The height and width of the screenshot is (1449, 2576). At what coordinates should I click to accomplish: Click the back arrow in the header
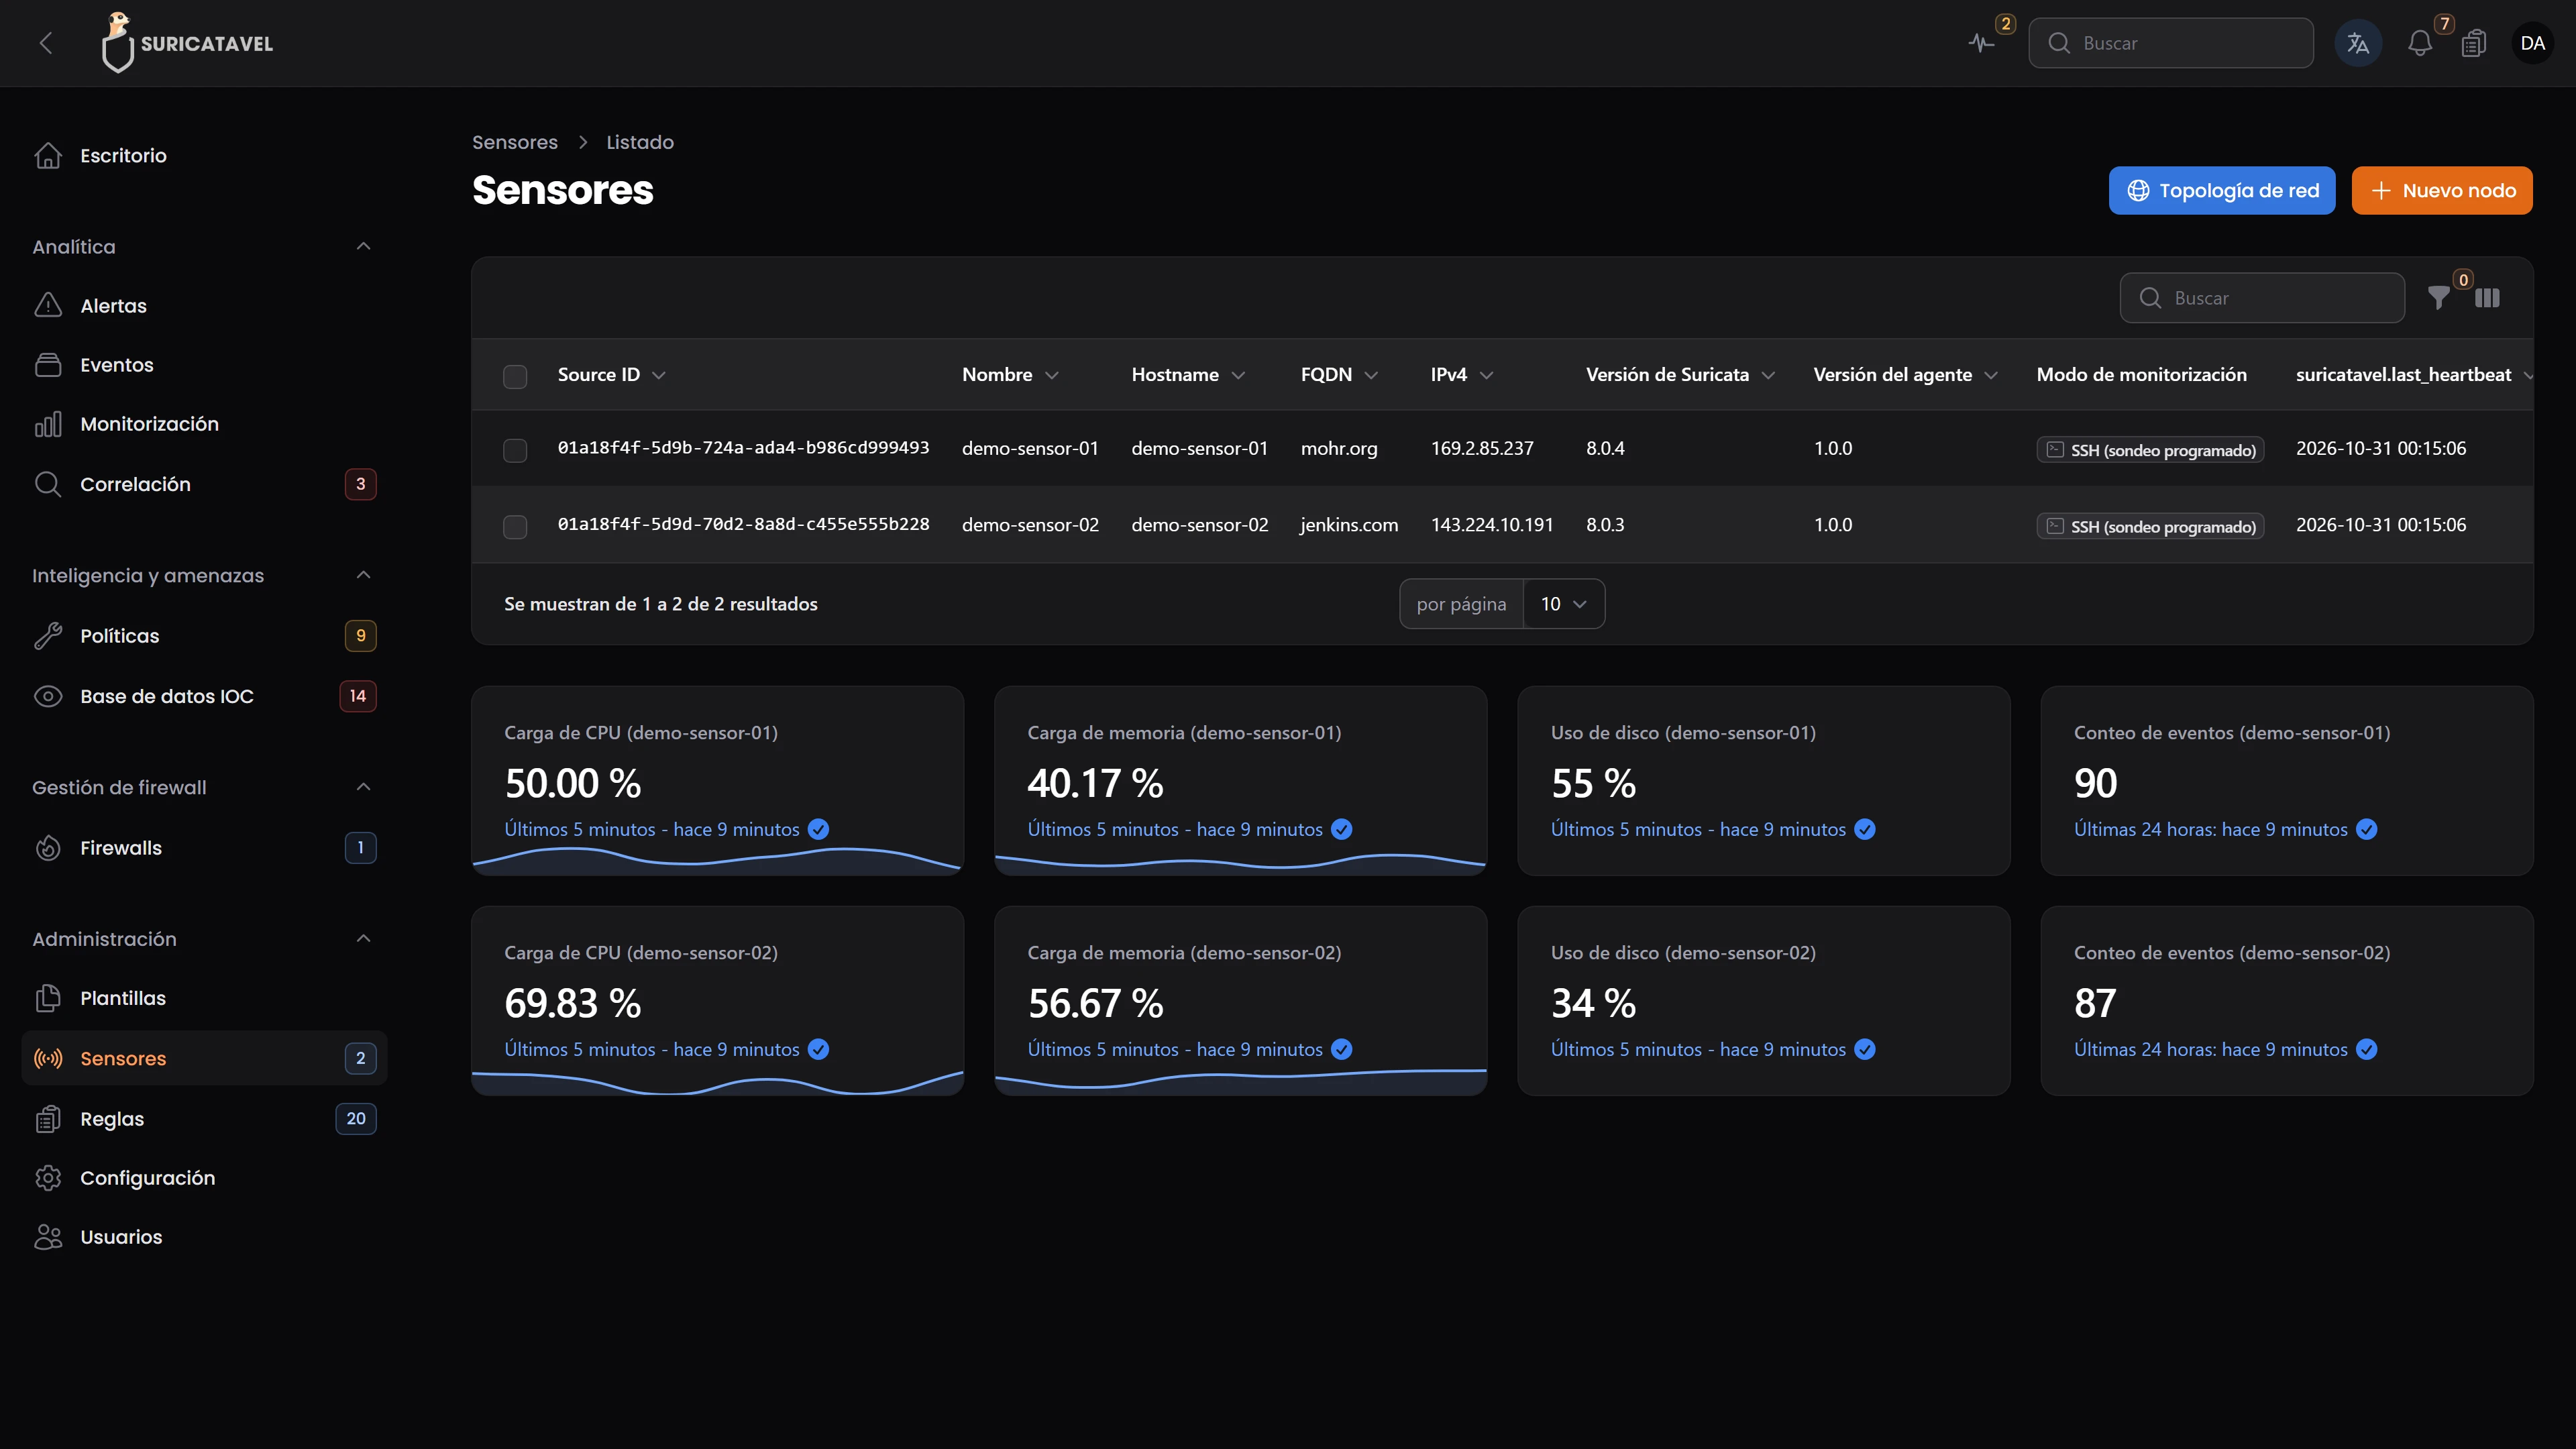46,43
